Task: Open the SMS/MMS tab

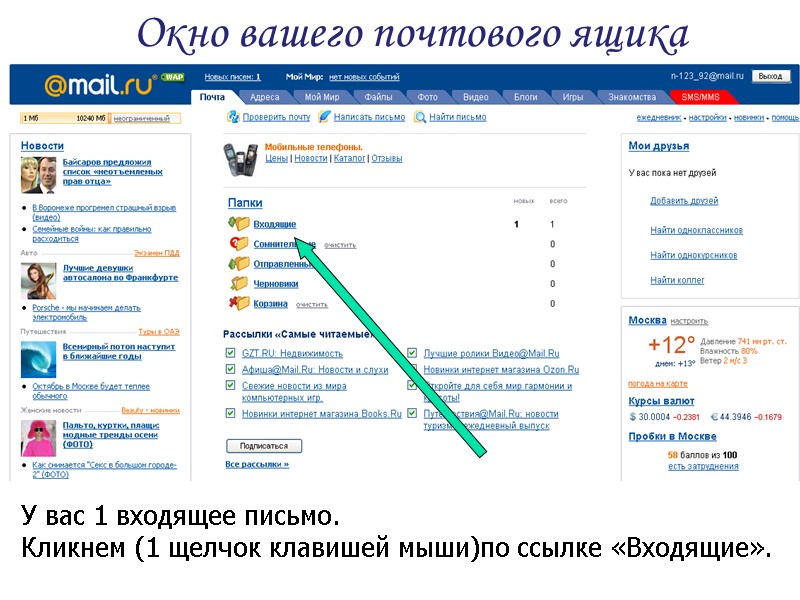Action: tap(700, 97)
